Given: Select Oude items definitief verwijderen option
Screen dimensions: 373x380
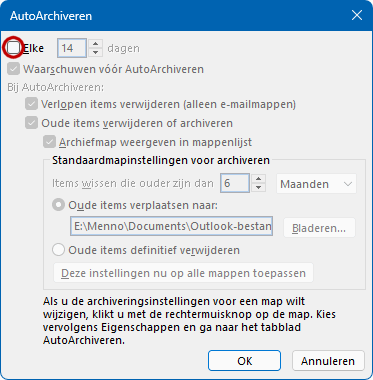Looking at the screenshot, I should (x=58, y=250).
